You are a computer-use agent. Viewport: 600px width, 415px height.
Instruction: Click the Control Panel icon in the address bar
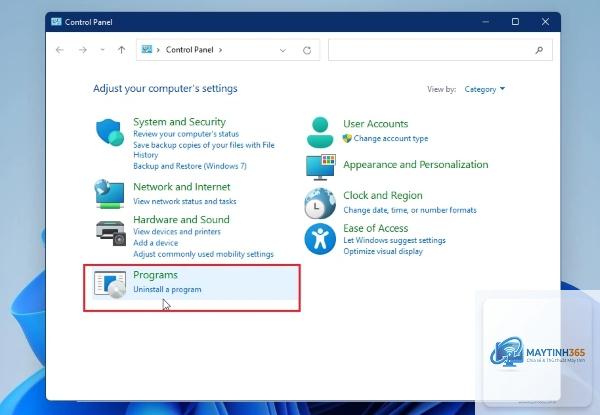pos(147,49)
